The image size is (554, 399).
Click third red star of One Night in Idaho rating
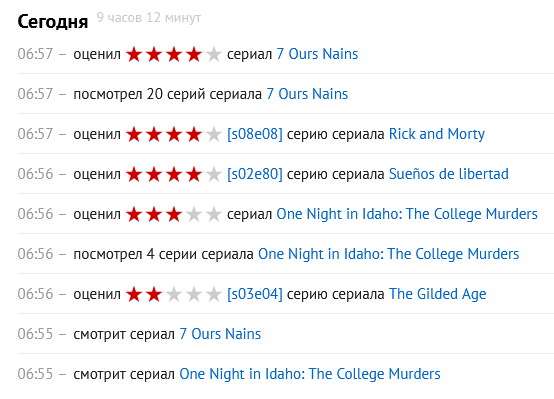(x=174, y=214)
